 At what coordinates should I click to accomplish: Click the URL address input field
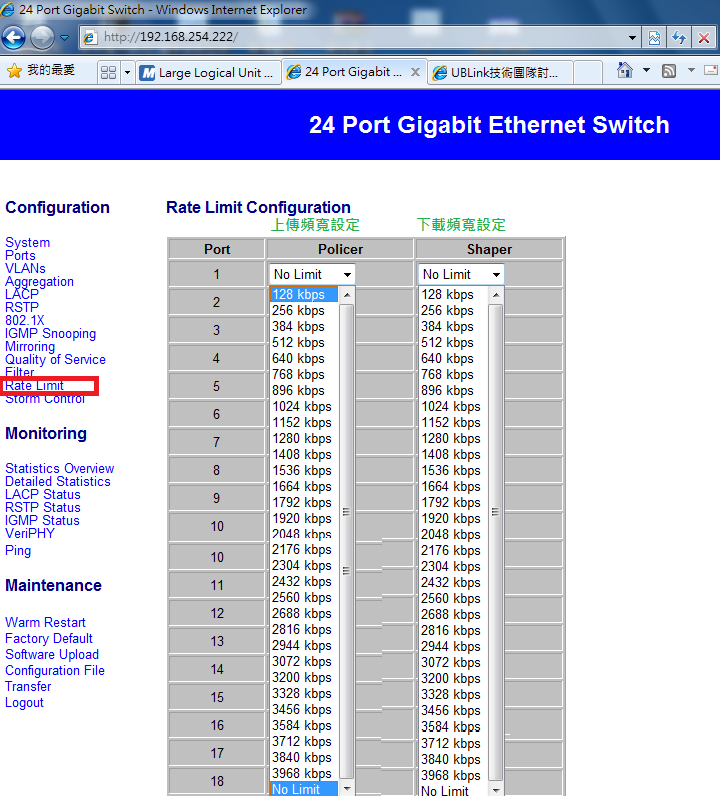[x=360, y=38]
